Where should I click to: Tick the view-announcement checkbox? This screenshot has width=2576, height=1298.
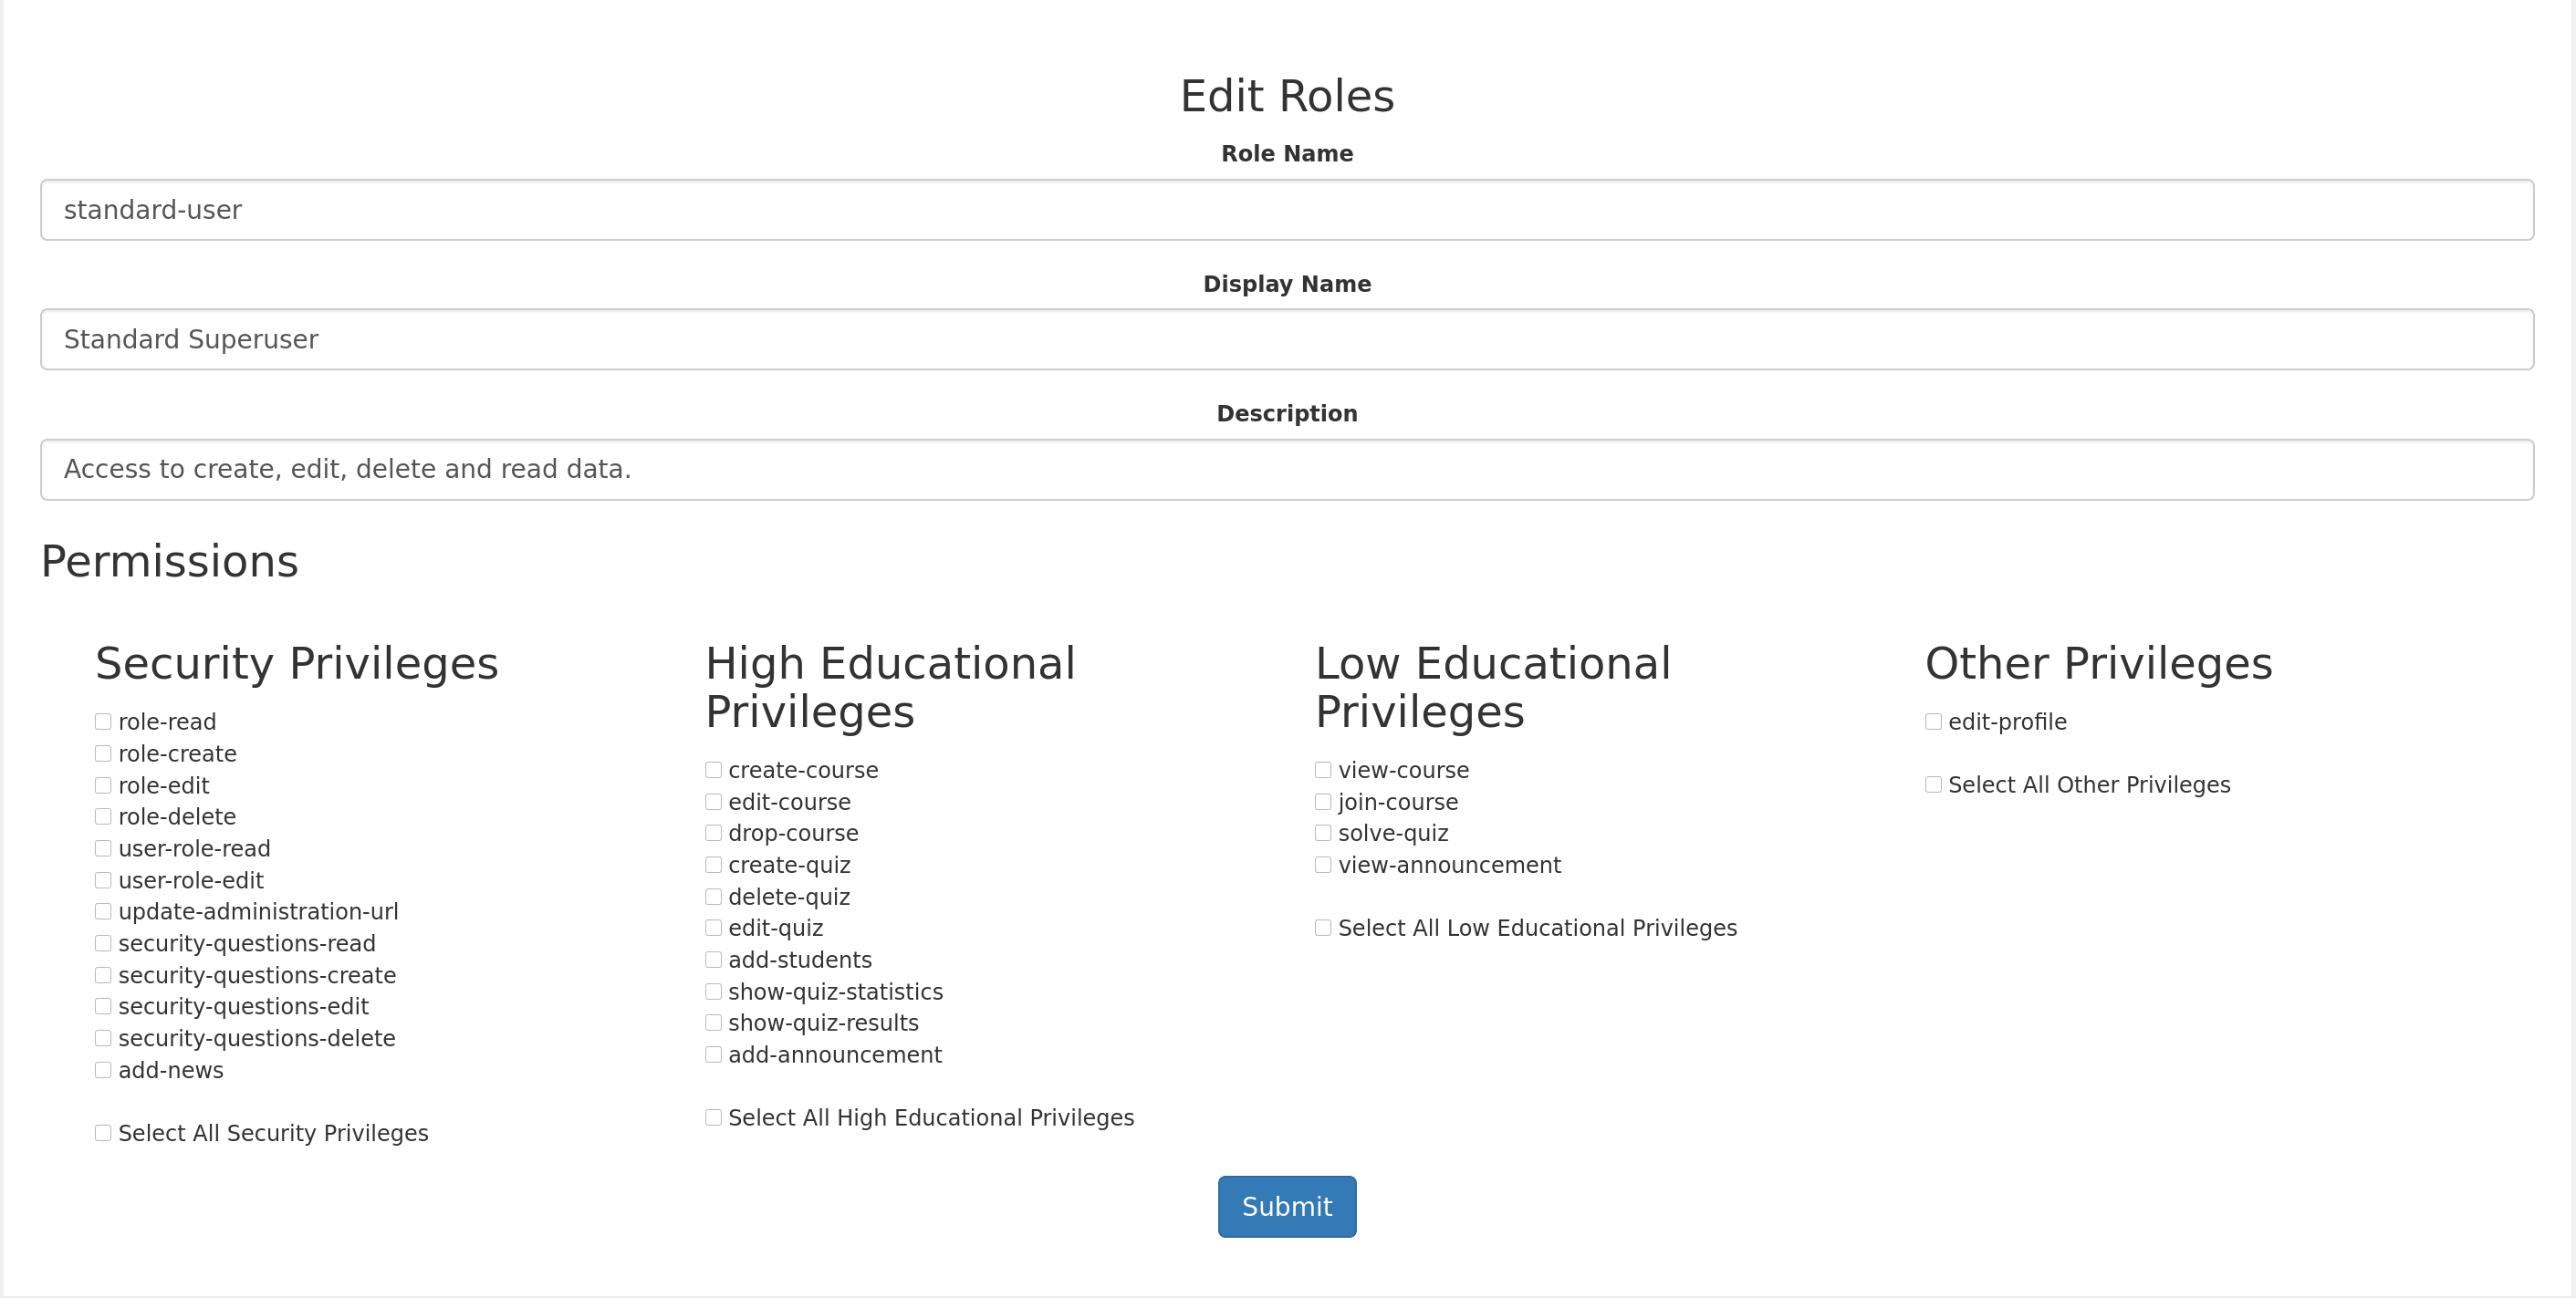tap(1323, 865)
